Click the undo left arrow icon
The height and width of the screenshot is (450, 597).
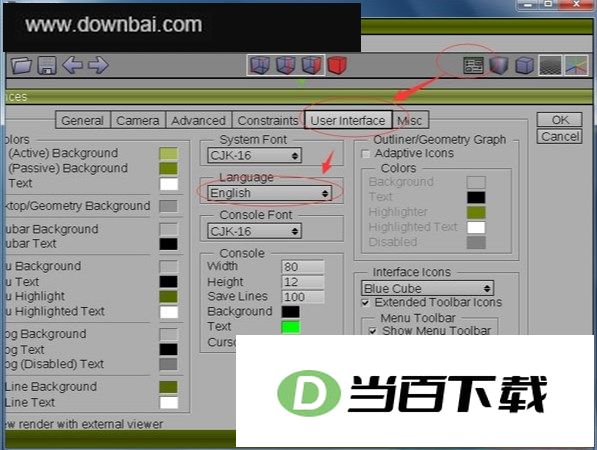(72, 65)
